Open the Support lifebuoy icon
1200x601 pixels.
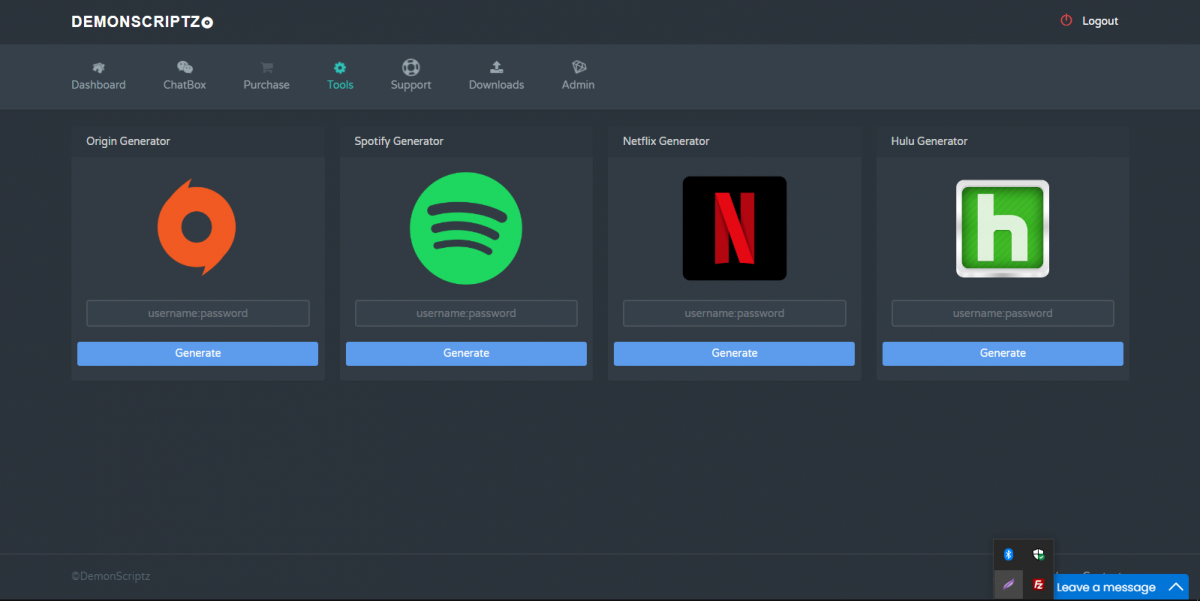pos(410,68)
